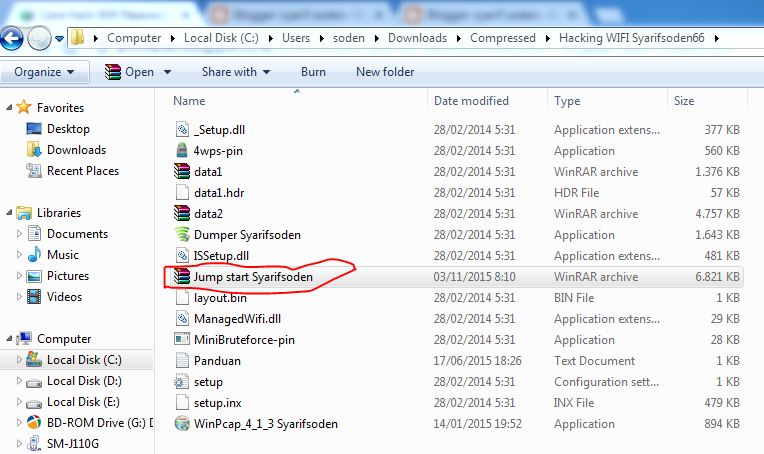Click the _Setup.dll file icon
The image size is (764, 454).
[x=182, y=130]
